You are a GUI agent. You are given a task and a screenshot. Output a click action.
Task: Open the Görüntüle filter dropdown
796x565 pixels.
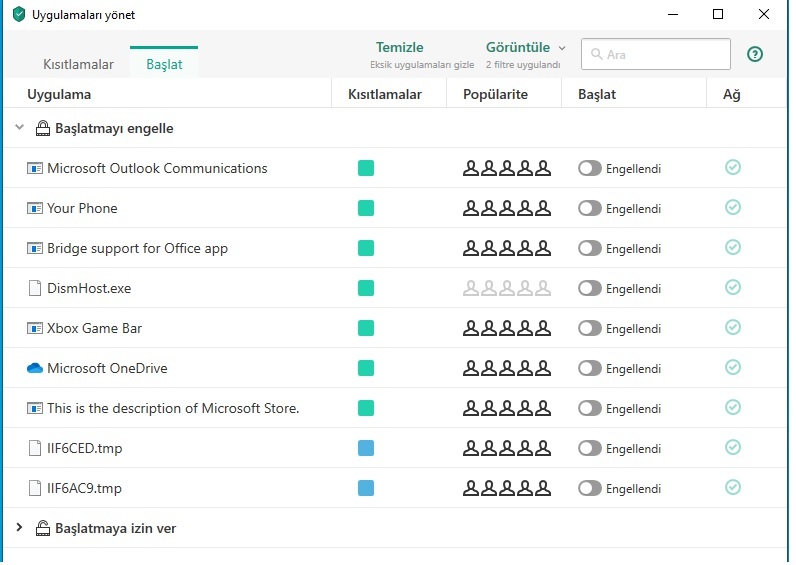pyautogui.click(x=525, y=48)
